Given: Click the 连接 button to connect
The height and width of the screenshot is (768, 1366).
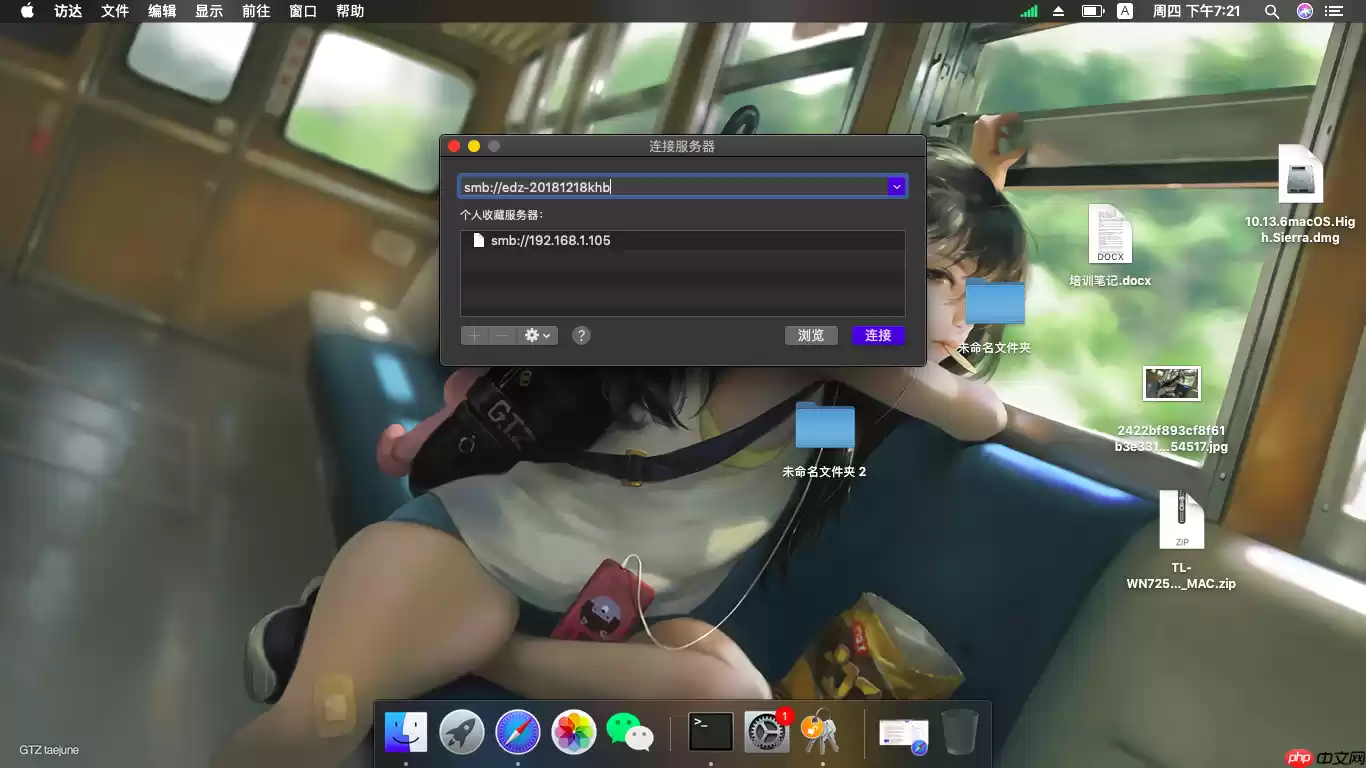Looking at the screenshot, I should (x=877, y=335).
